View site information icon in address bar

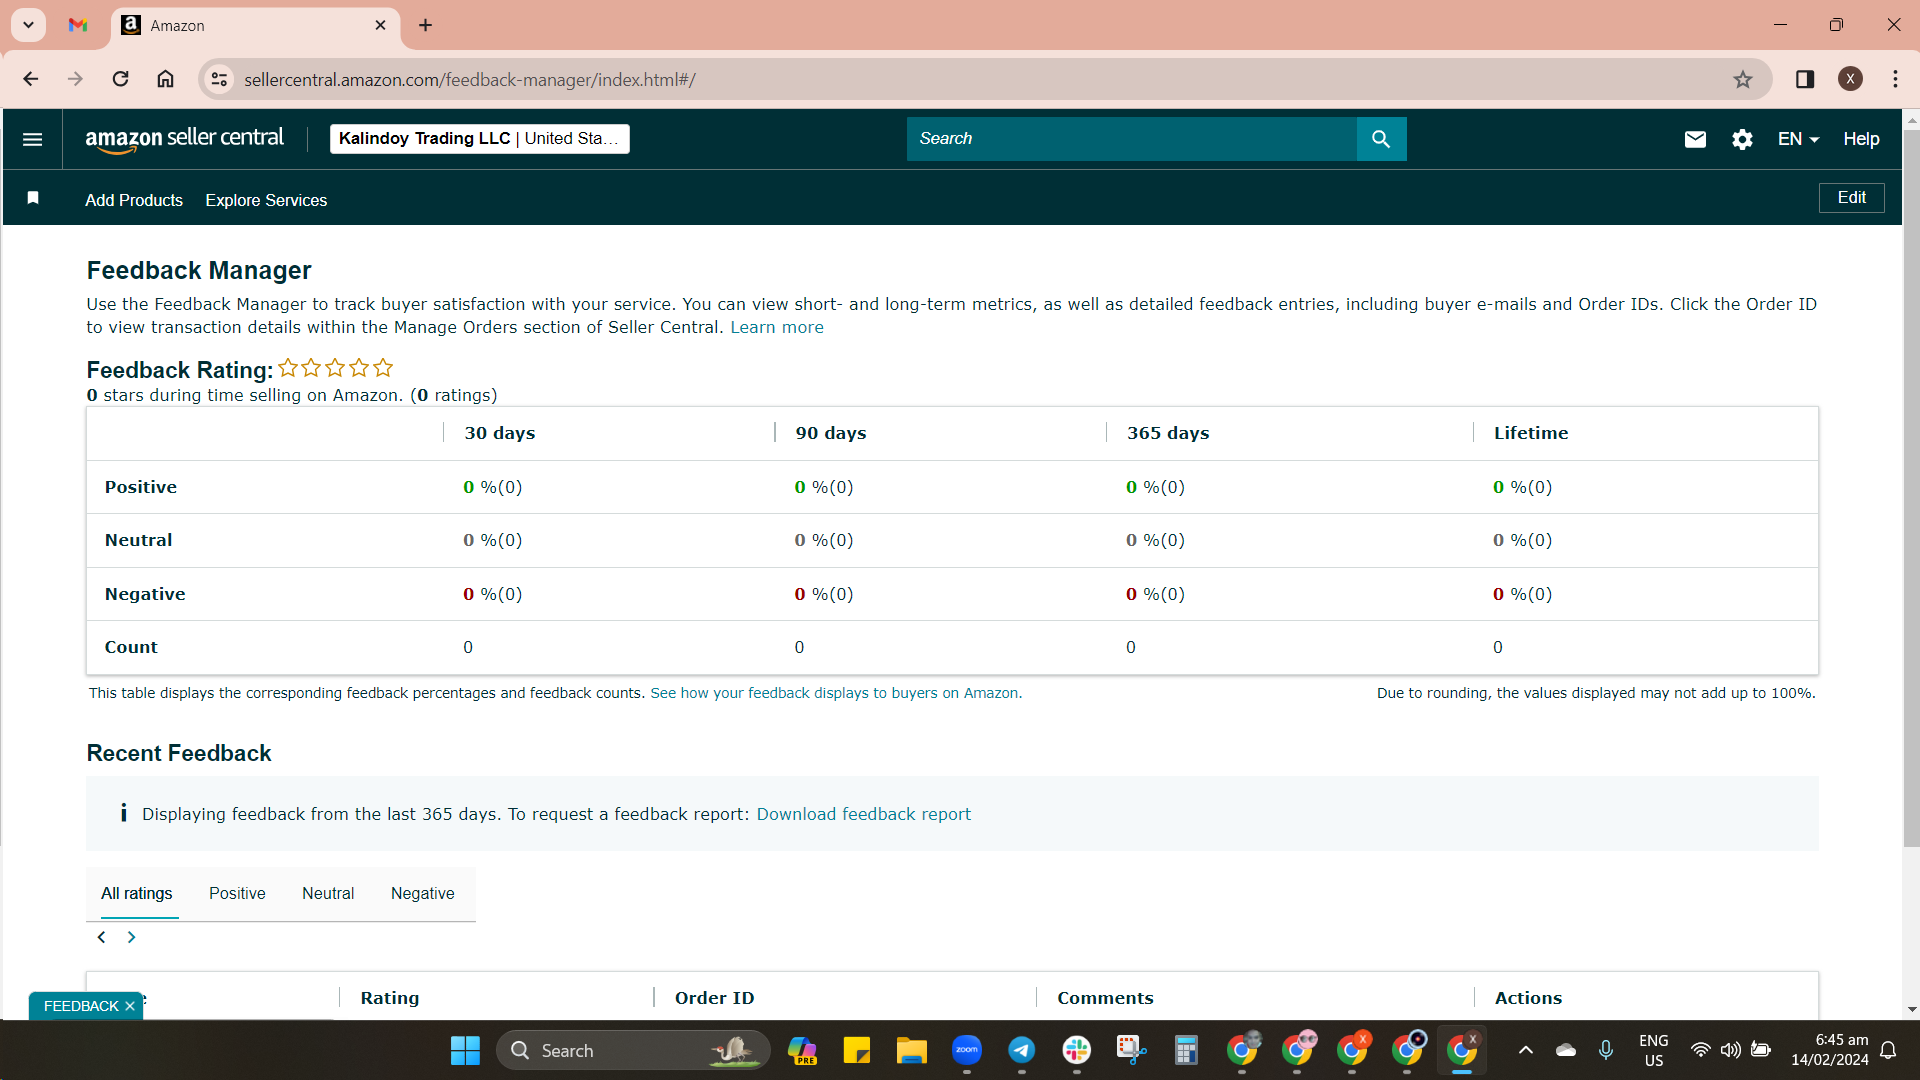click(219, 79)
